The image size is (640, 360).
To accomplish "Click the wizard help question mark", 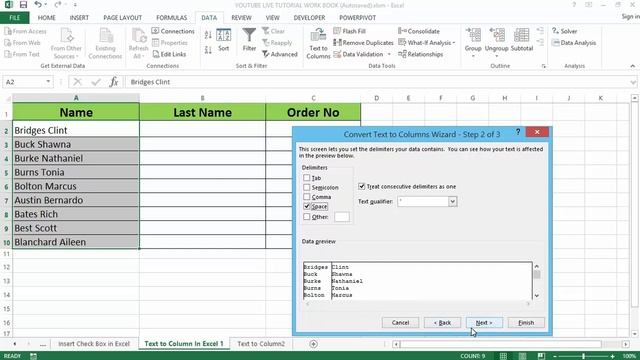I will [x=518, y=132].
